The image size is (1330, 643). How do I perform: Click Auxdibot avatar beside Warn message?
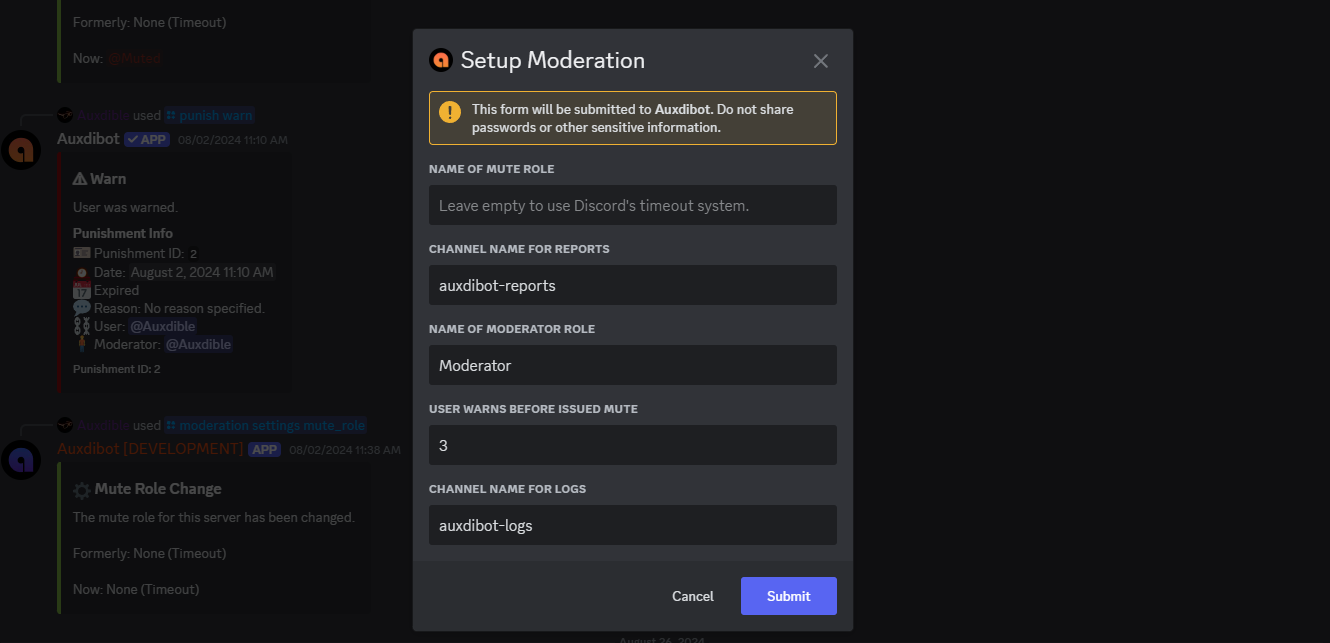(20, 150)
